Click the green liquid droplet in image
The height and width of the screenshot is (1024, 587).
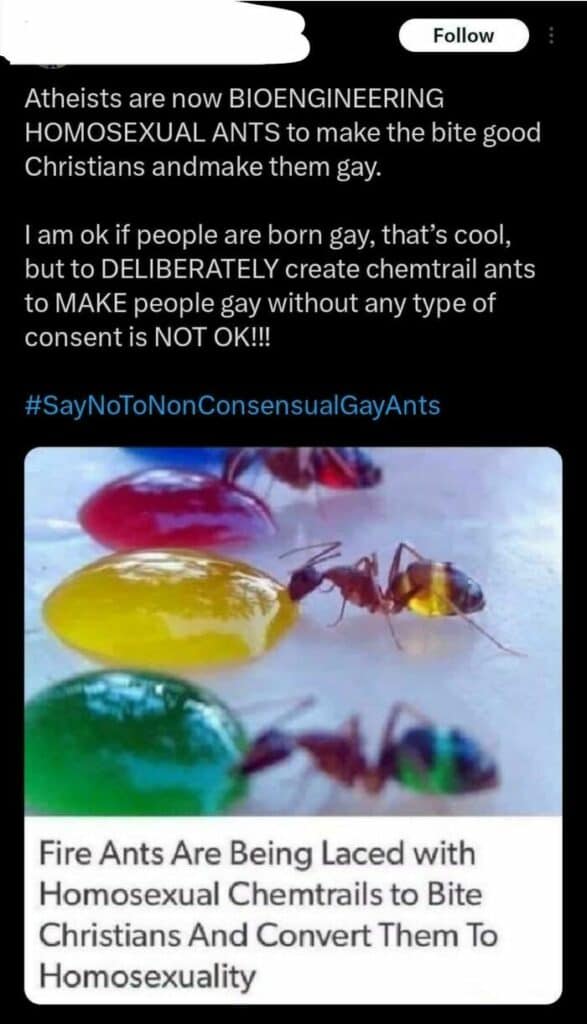136,744
